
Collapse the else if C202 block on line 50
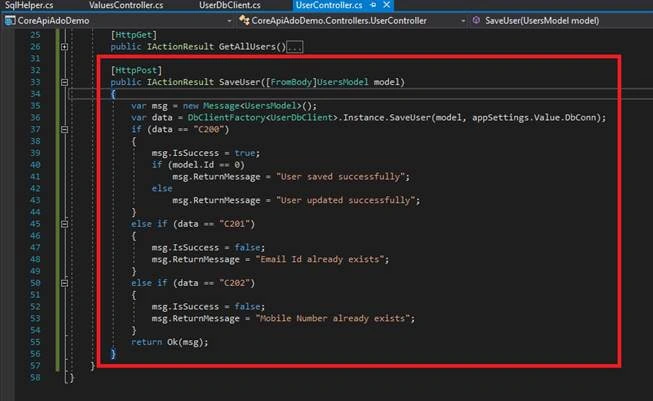65,283
